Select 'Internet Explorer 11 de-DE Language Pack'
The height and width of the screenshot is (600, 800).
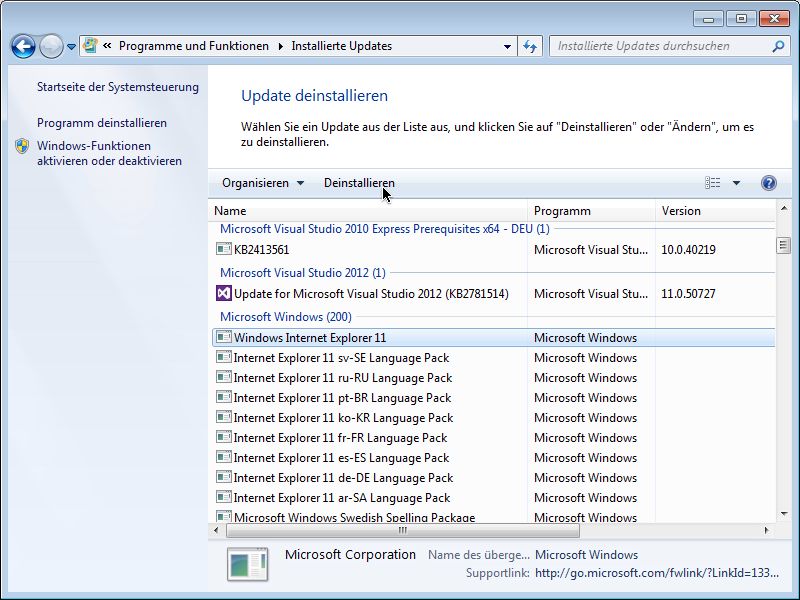[493, 478]
